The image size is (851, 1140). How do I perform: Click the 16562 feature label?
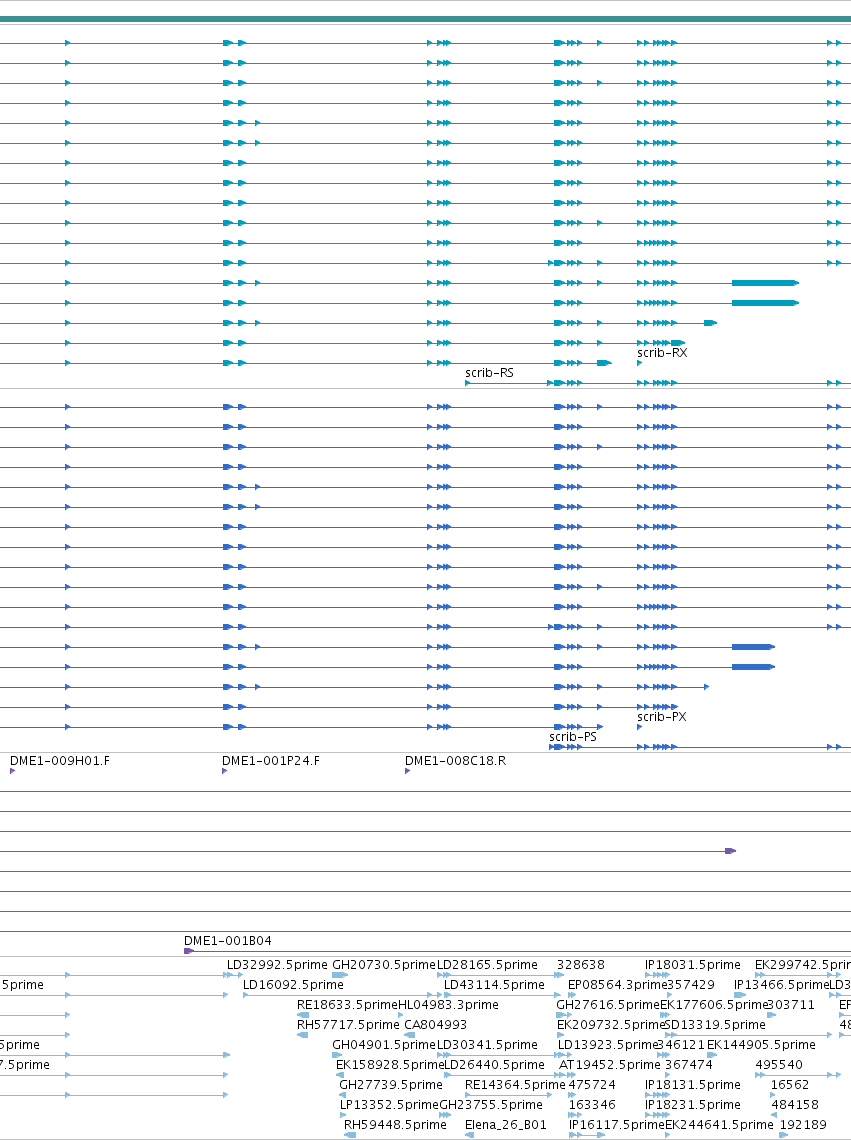790,1085
